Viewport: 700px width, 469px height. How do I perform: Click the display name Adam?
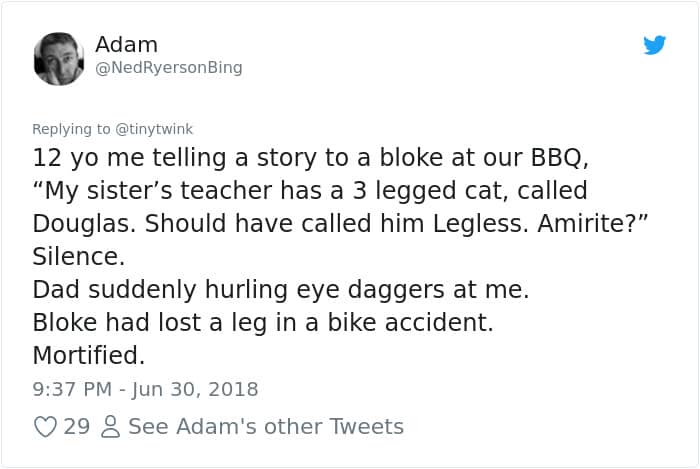tap(126, 44)
